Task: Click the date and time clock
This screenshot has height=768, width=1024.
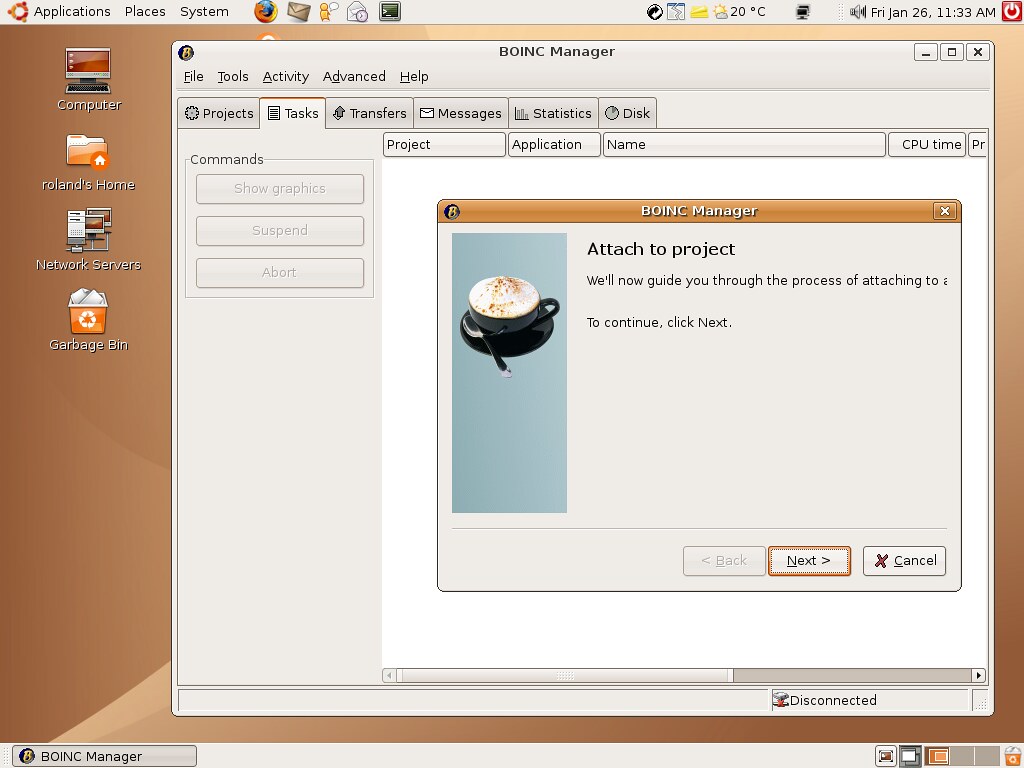Action: point(933,12)
